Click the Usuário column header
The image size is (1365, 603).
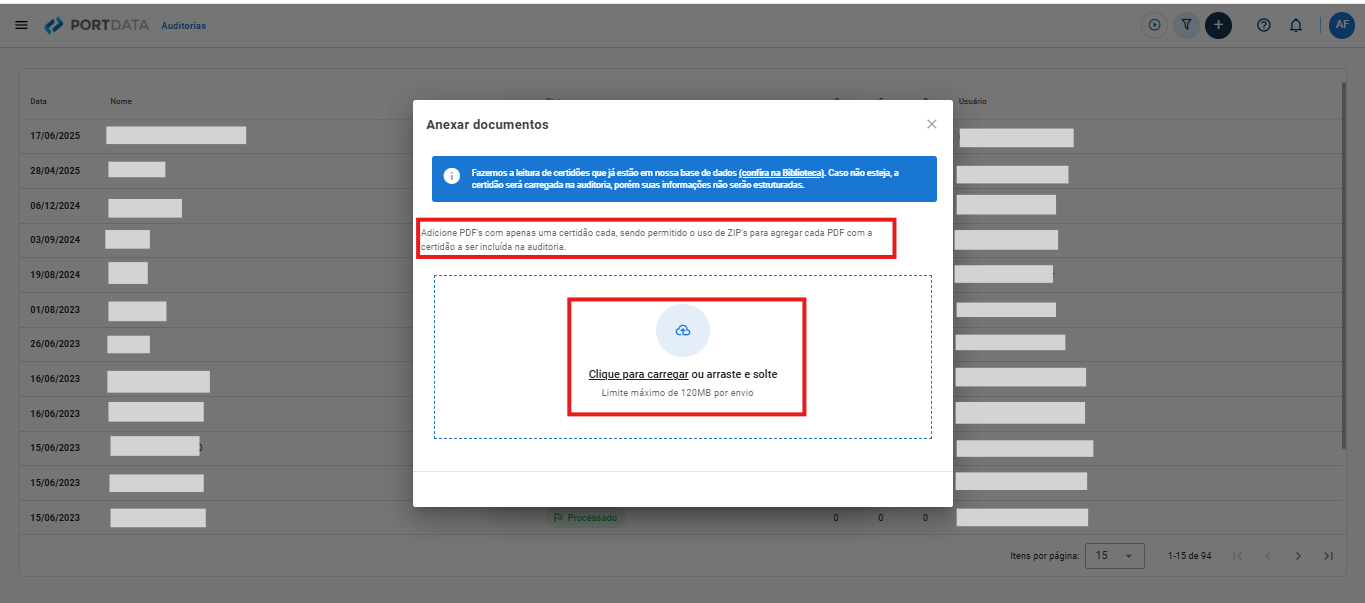(x=973, y=101)
